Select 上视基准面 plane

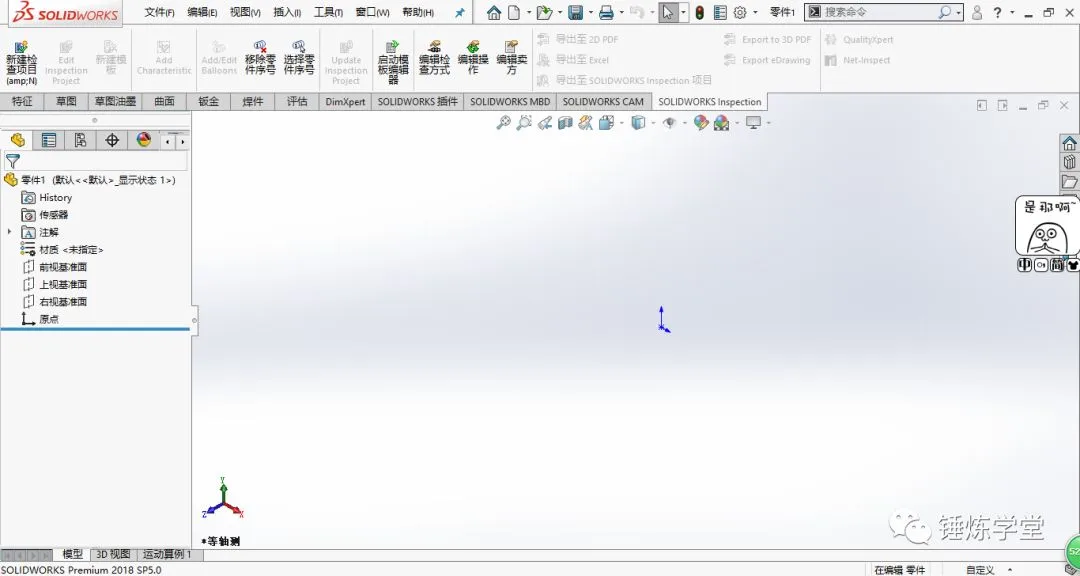click(54, 284)
